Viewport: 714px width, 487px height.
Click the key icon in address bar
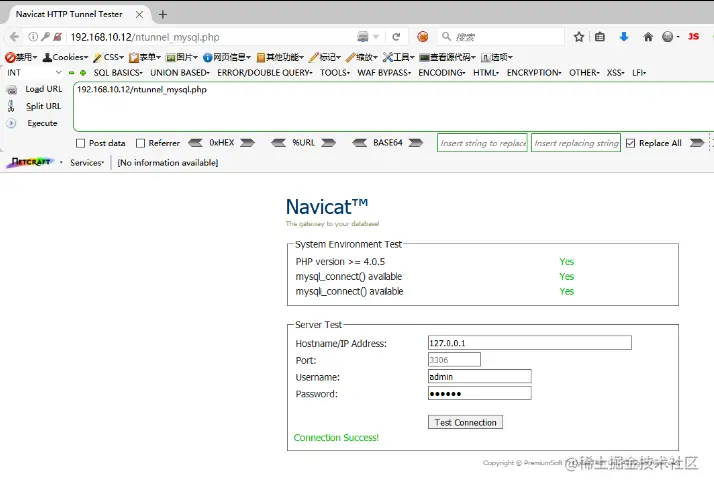click(x=45, y=37)
